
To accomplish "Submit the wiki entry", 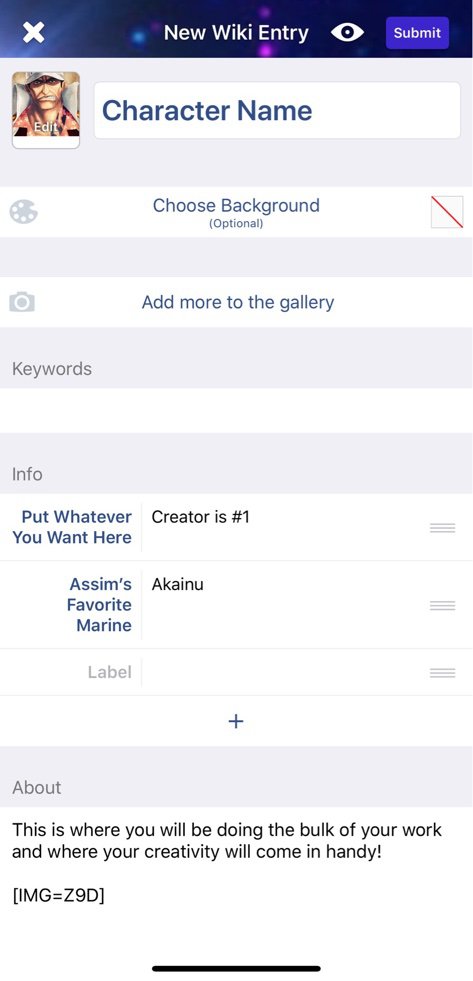I will (x=417, y=33).
